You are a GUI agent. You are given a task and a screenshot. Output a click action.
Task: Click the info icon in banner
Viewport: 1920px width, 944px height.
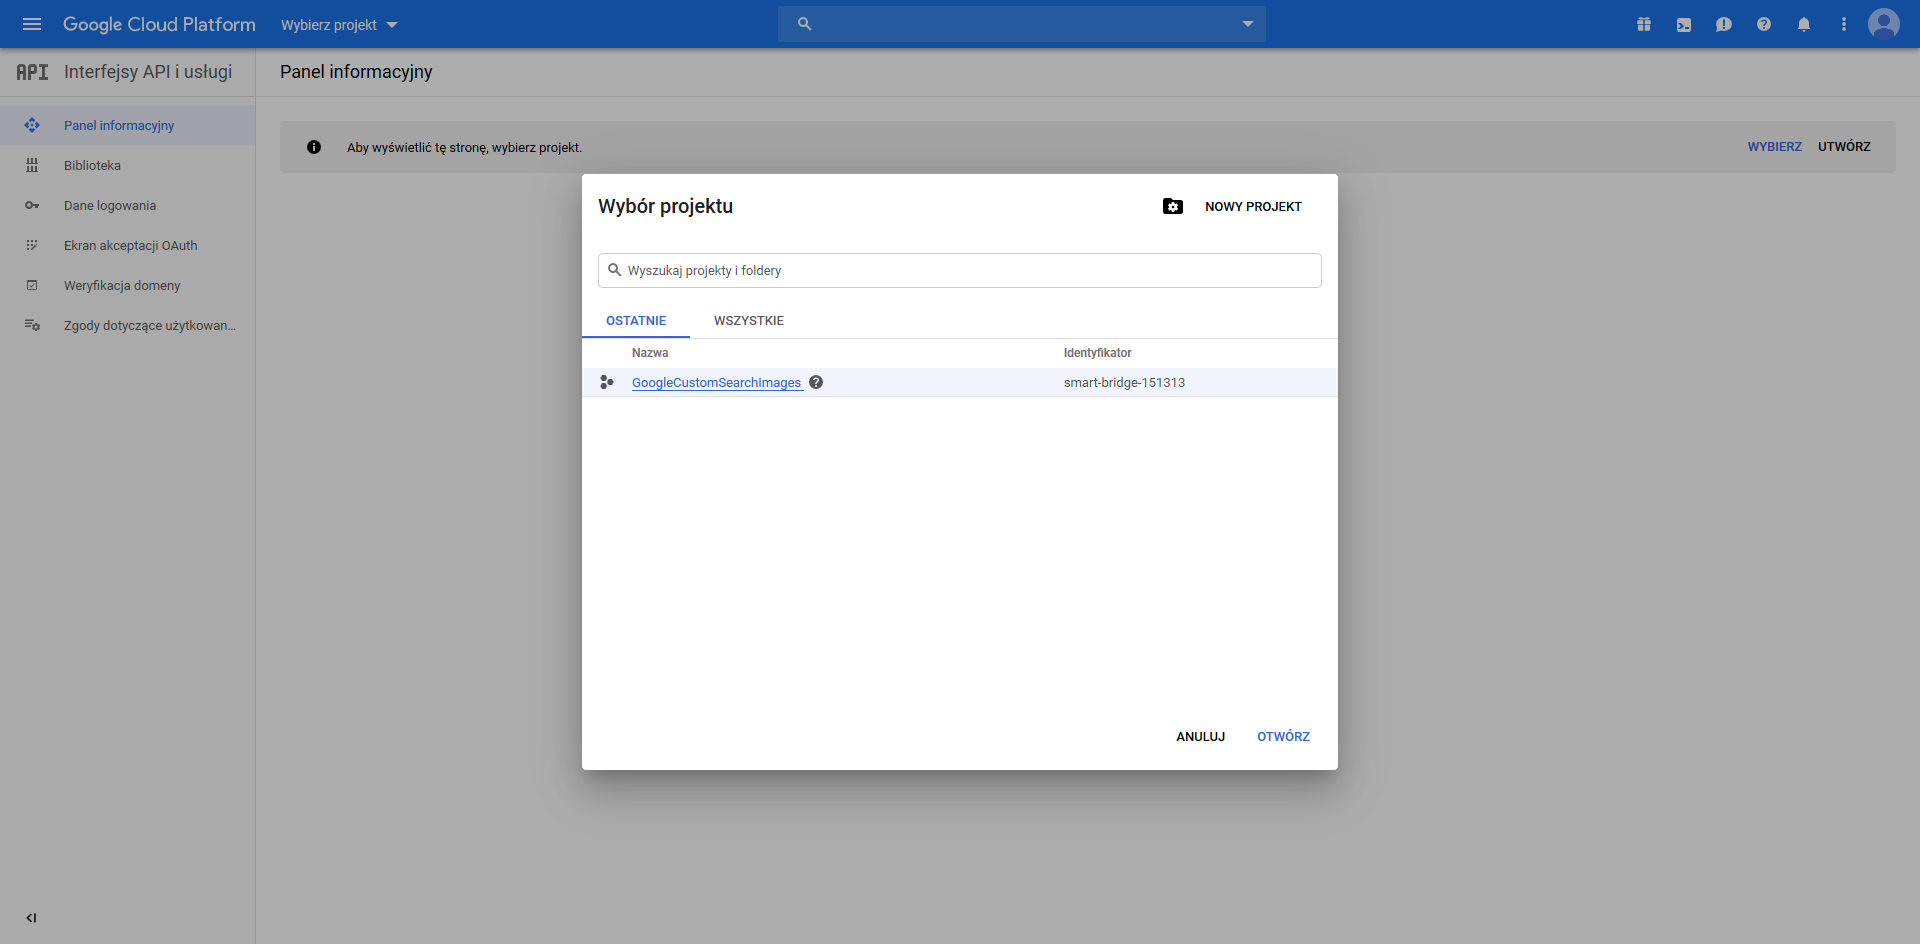314,147
